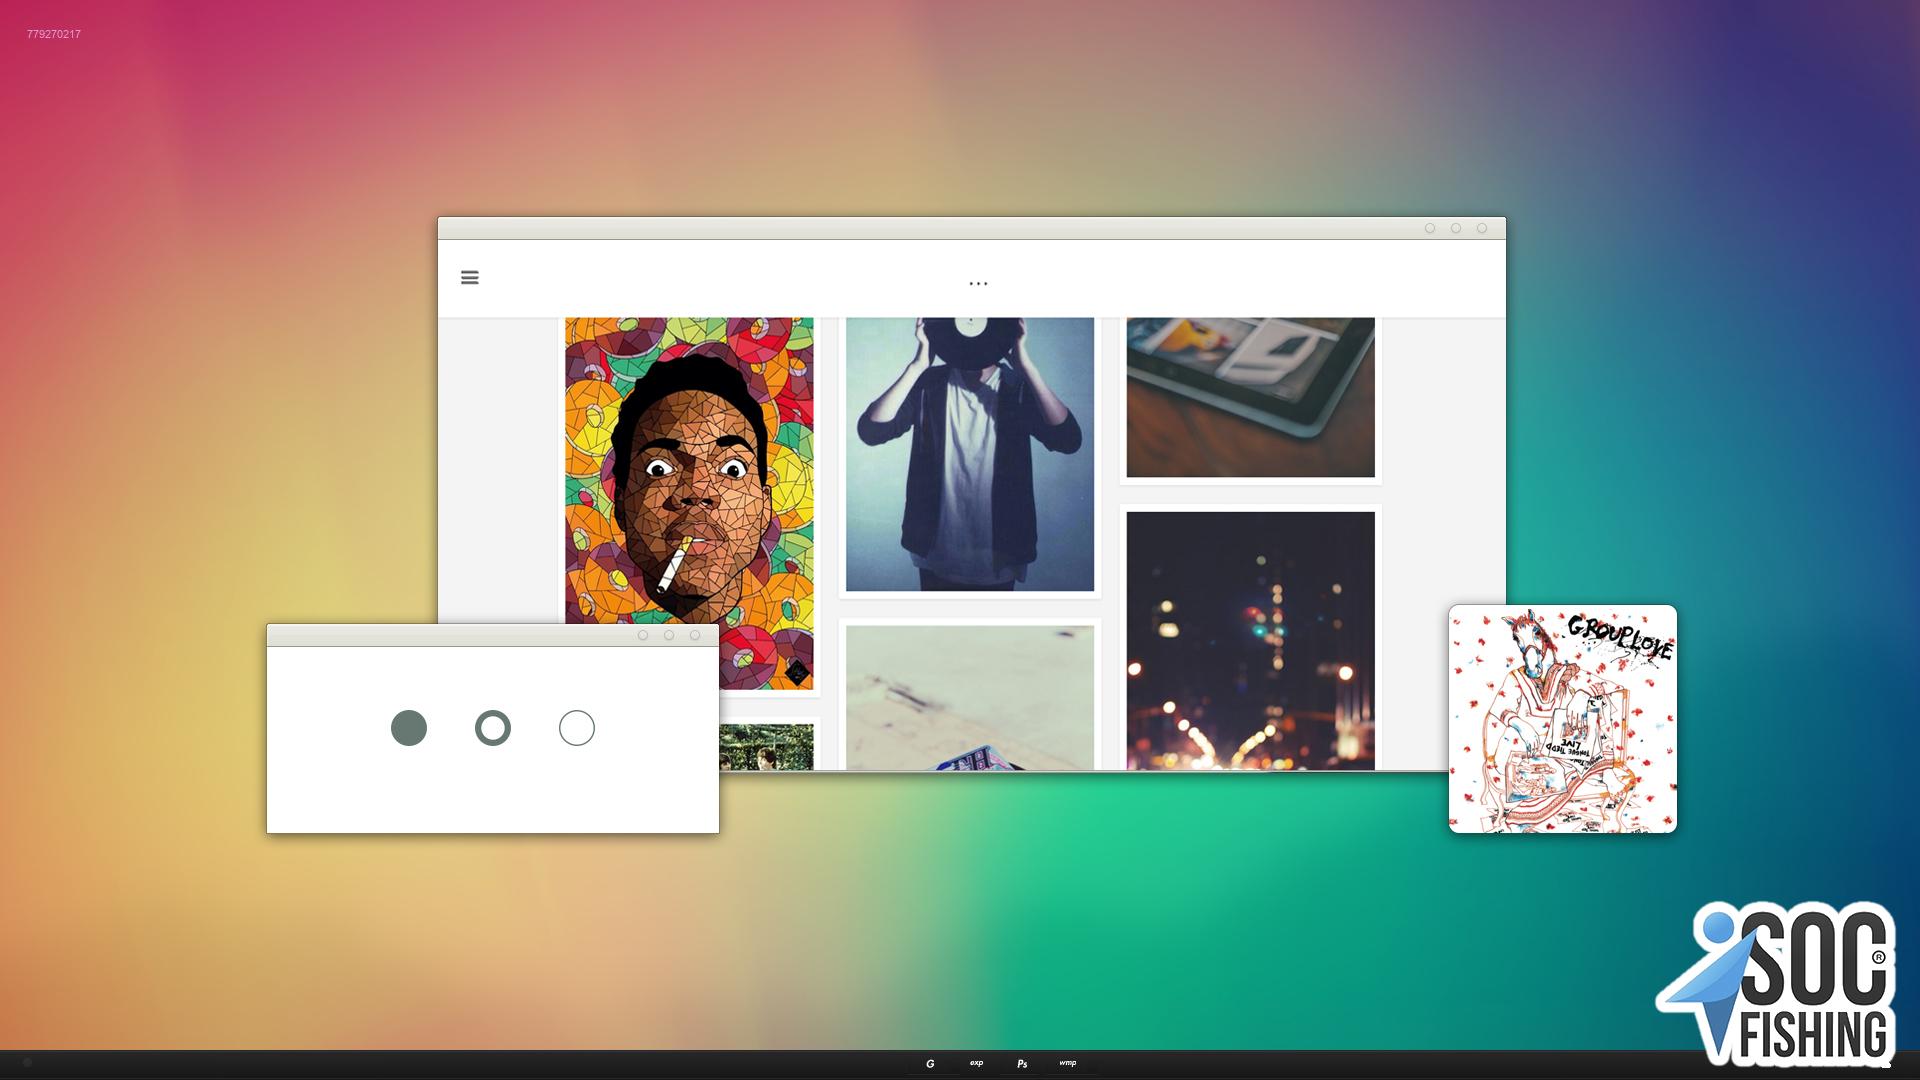The image size is (1920, 1080).
Task: Launch the G app in taskbar
Action: click(930, 1063)
